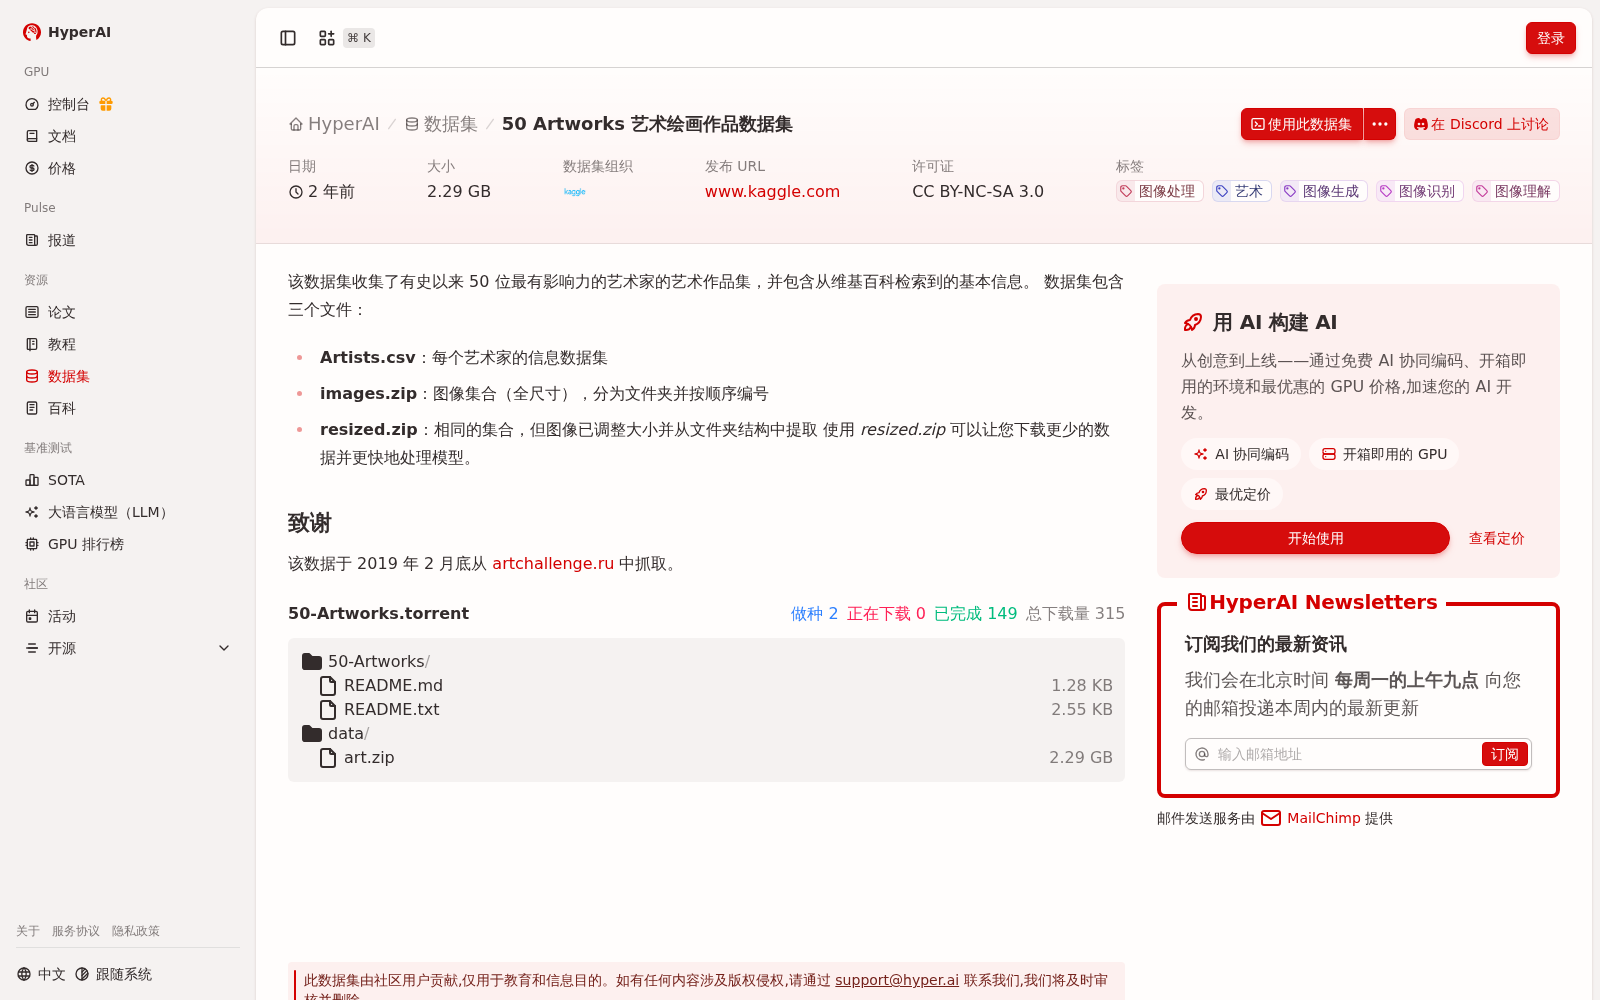This screenshot has width=1600, height=1000.
Task: Select the 艺术 tag
Action: click(x=1241, y=191)
